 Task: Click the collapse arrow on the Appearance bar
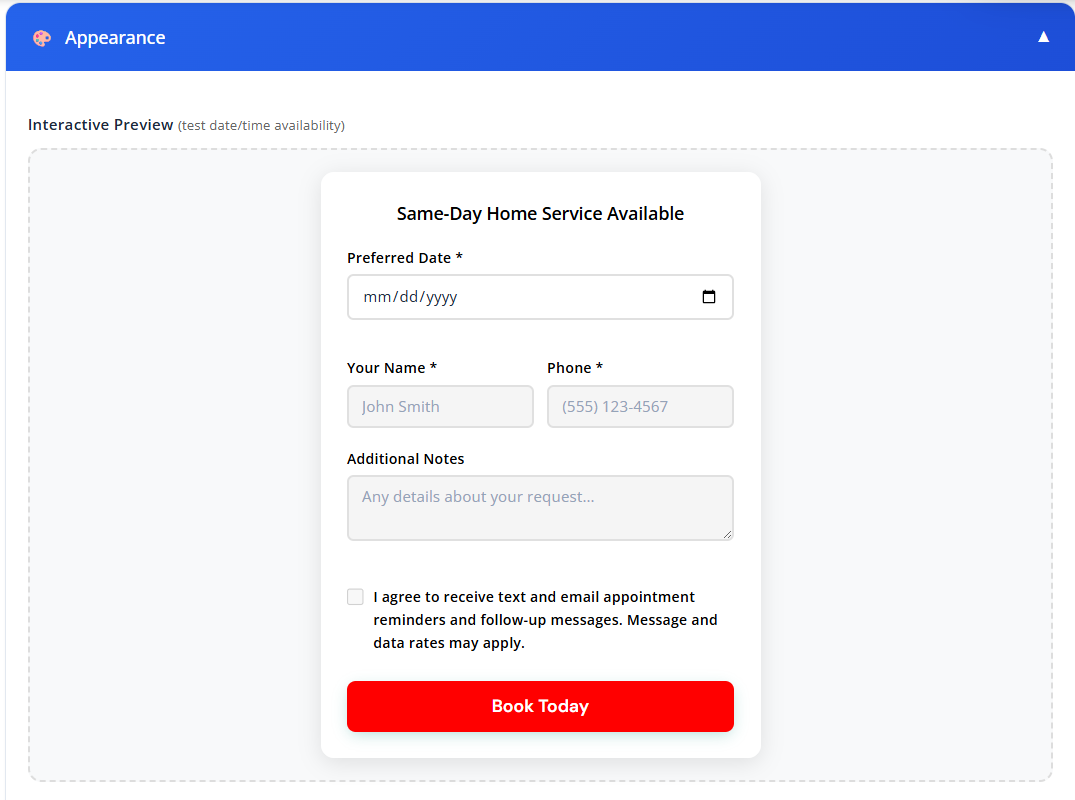pos(1043,36)
